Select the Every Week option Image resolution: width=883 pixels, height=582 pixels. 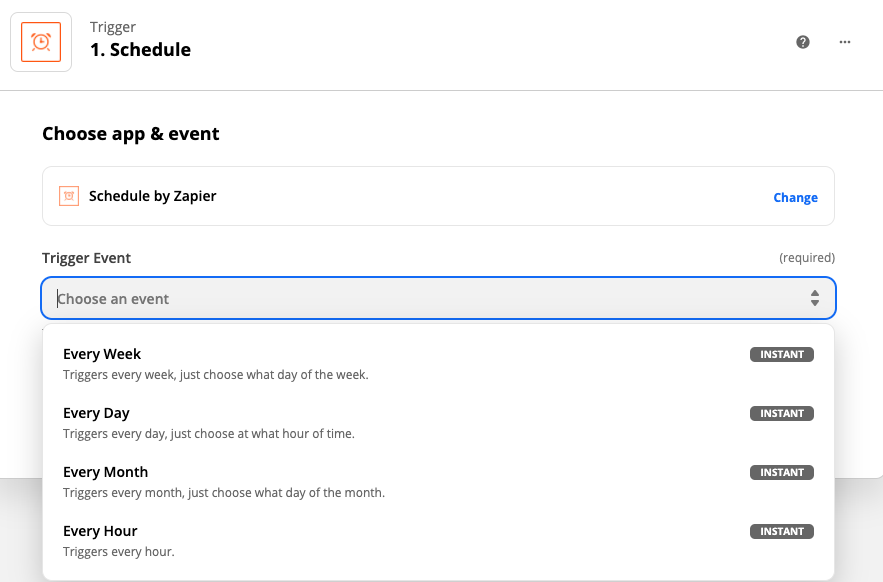102,354
